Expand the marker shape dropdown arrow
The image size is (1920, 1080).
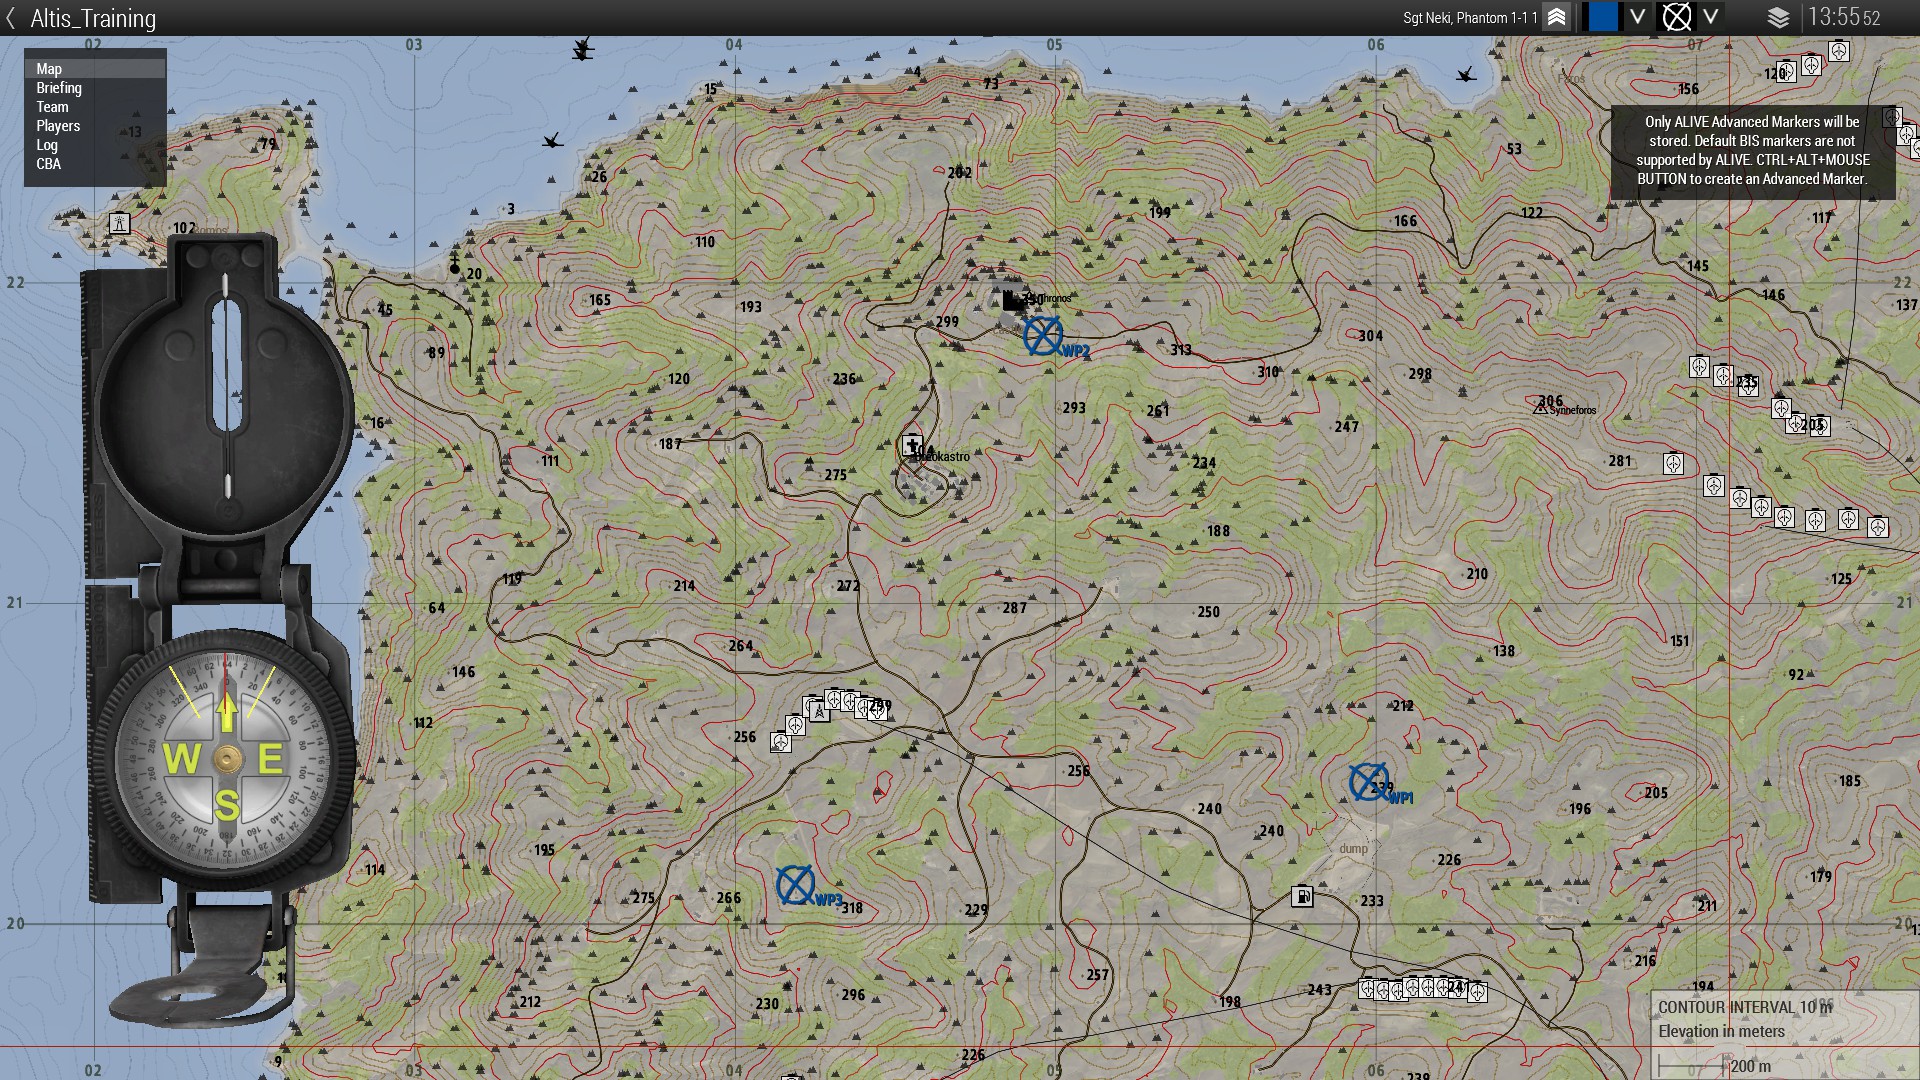coord(1711,18)
